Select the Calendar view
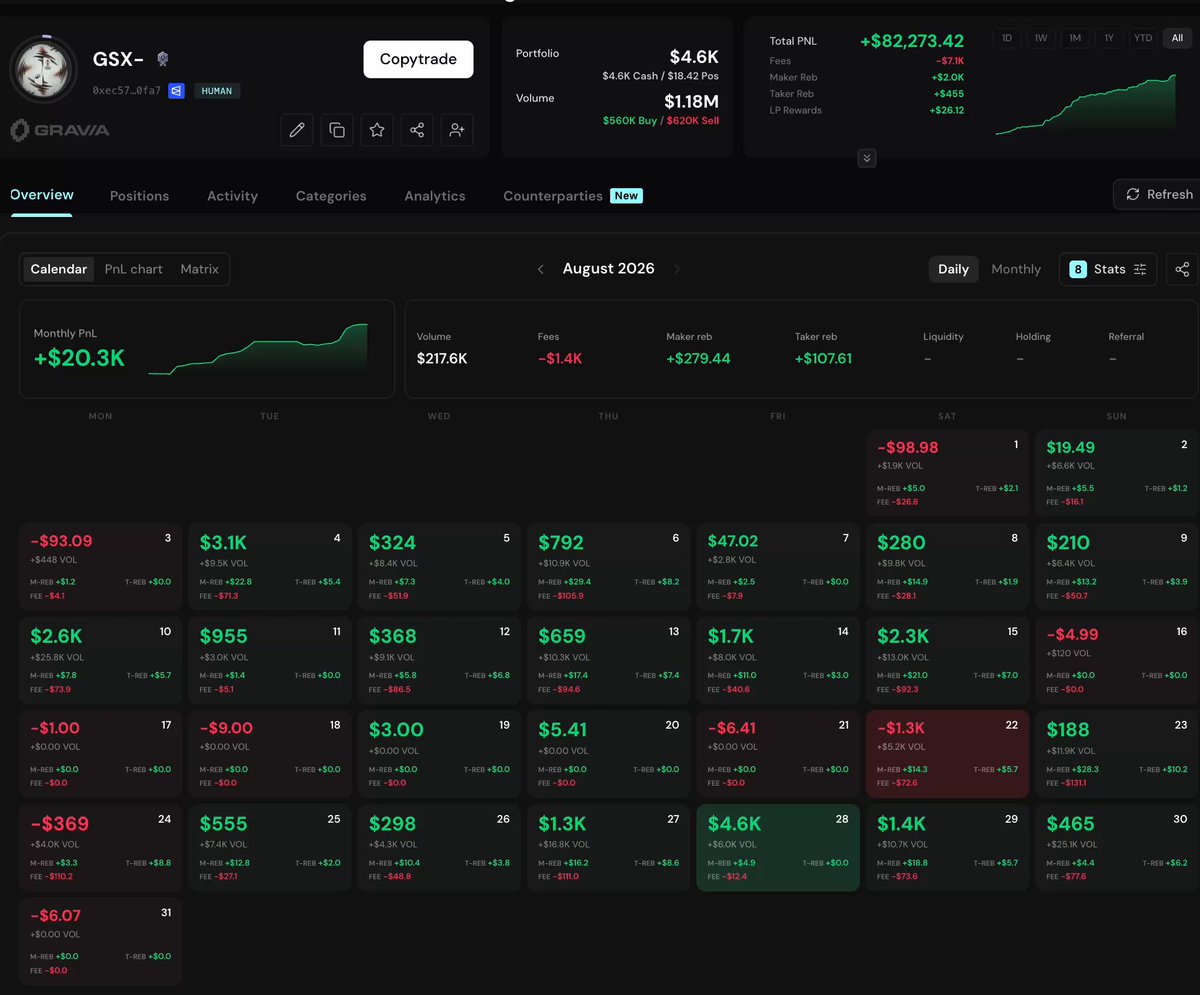This screenshot has height=995, width=1200. coord(59,269)
